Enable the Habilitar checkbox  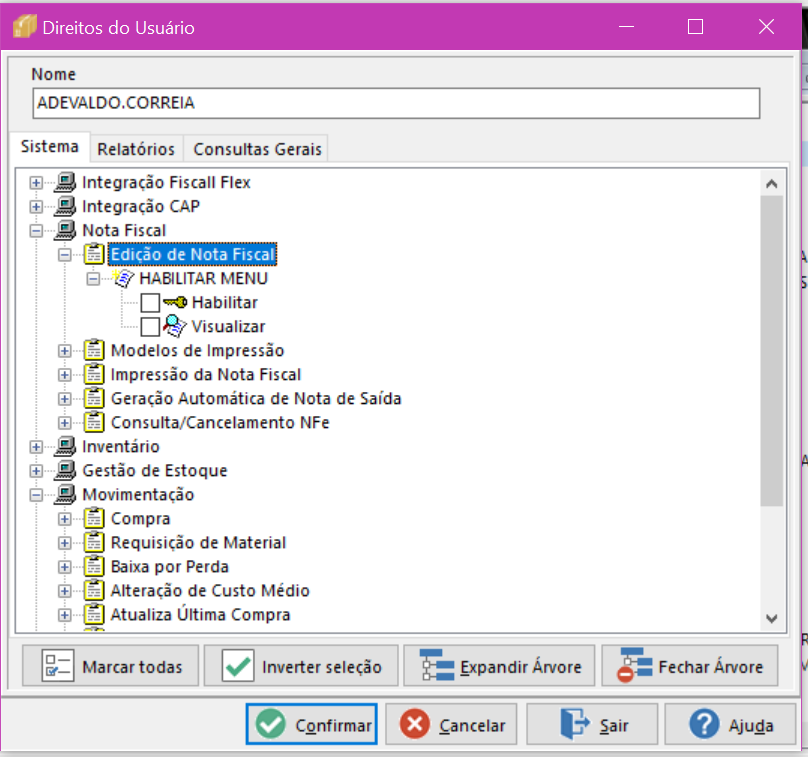pos(150,302)
